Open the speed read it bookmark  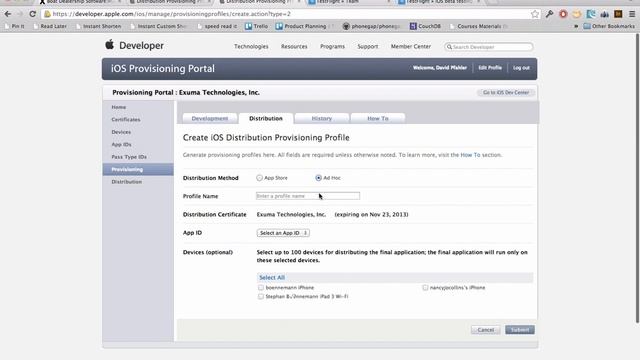(217, 26)
